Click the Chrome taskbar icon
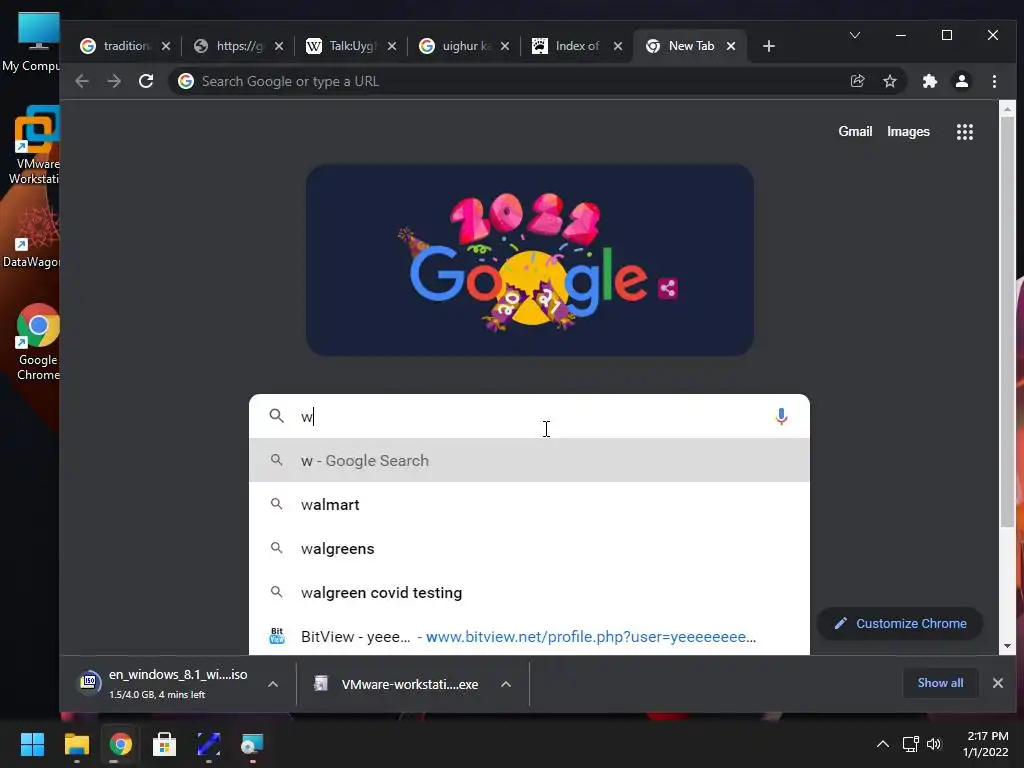1024x768 pixels. click(120, 744)
